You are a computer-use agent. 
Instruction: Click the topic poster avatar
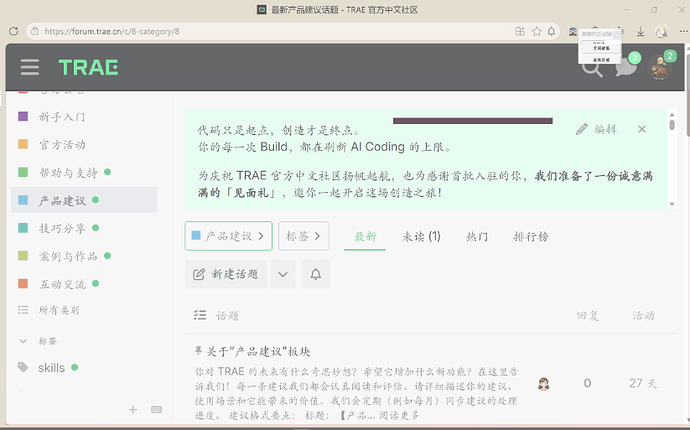coord(544,384)
